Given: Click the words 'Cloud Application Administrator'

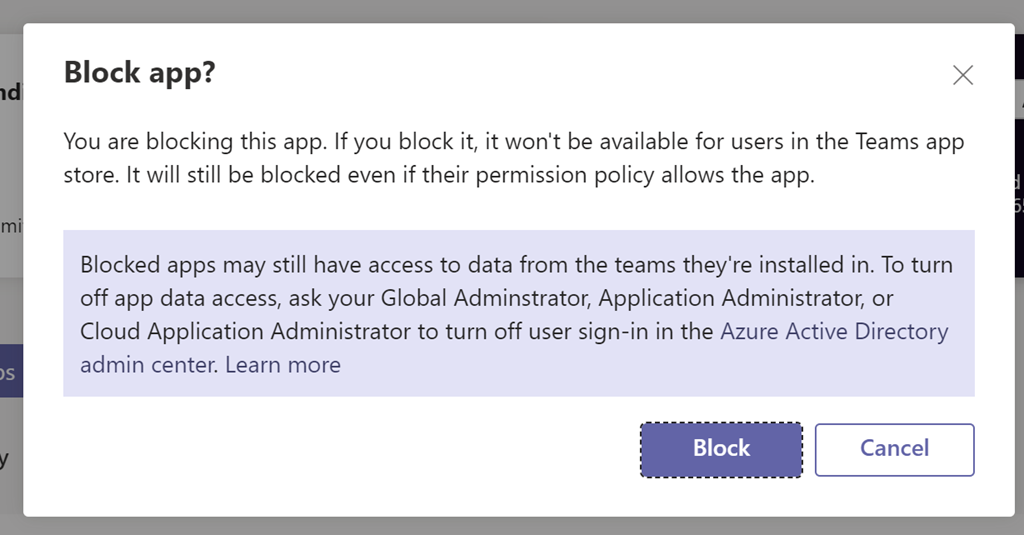Looking at the screenshot, I should [x=246, y=332].
